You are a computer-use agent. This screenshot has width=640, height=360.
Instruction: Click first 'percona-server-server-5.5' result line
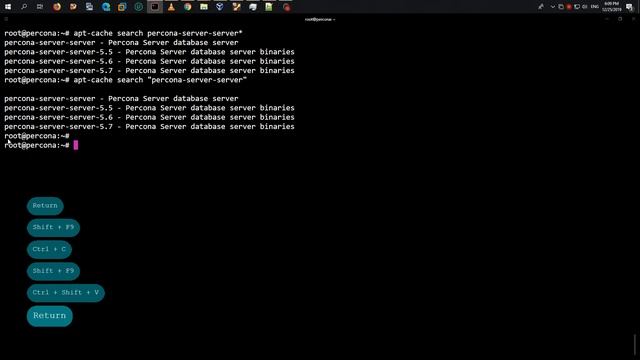click(x=149, y=52)
